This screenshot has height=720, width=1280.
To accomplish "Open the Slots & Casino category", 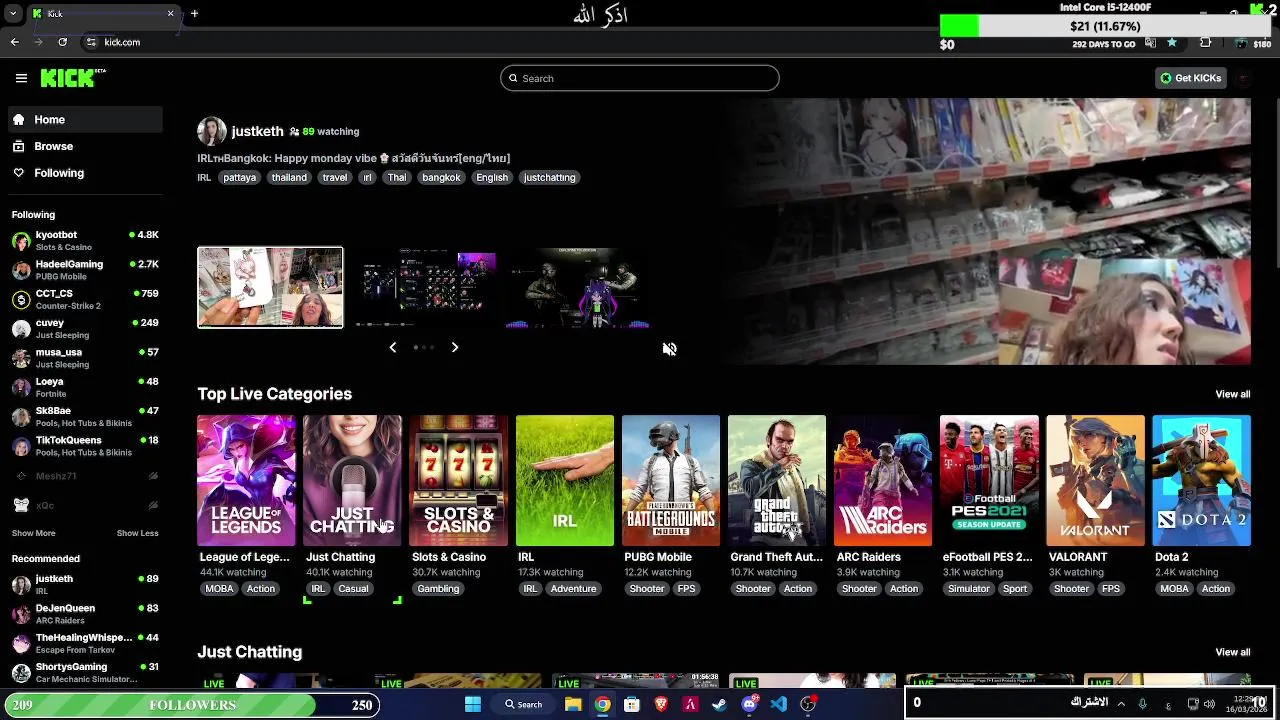I will [x=459, y=480].
